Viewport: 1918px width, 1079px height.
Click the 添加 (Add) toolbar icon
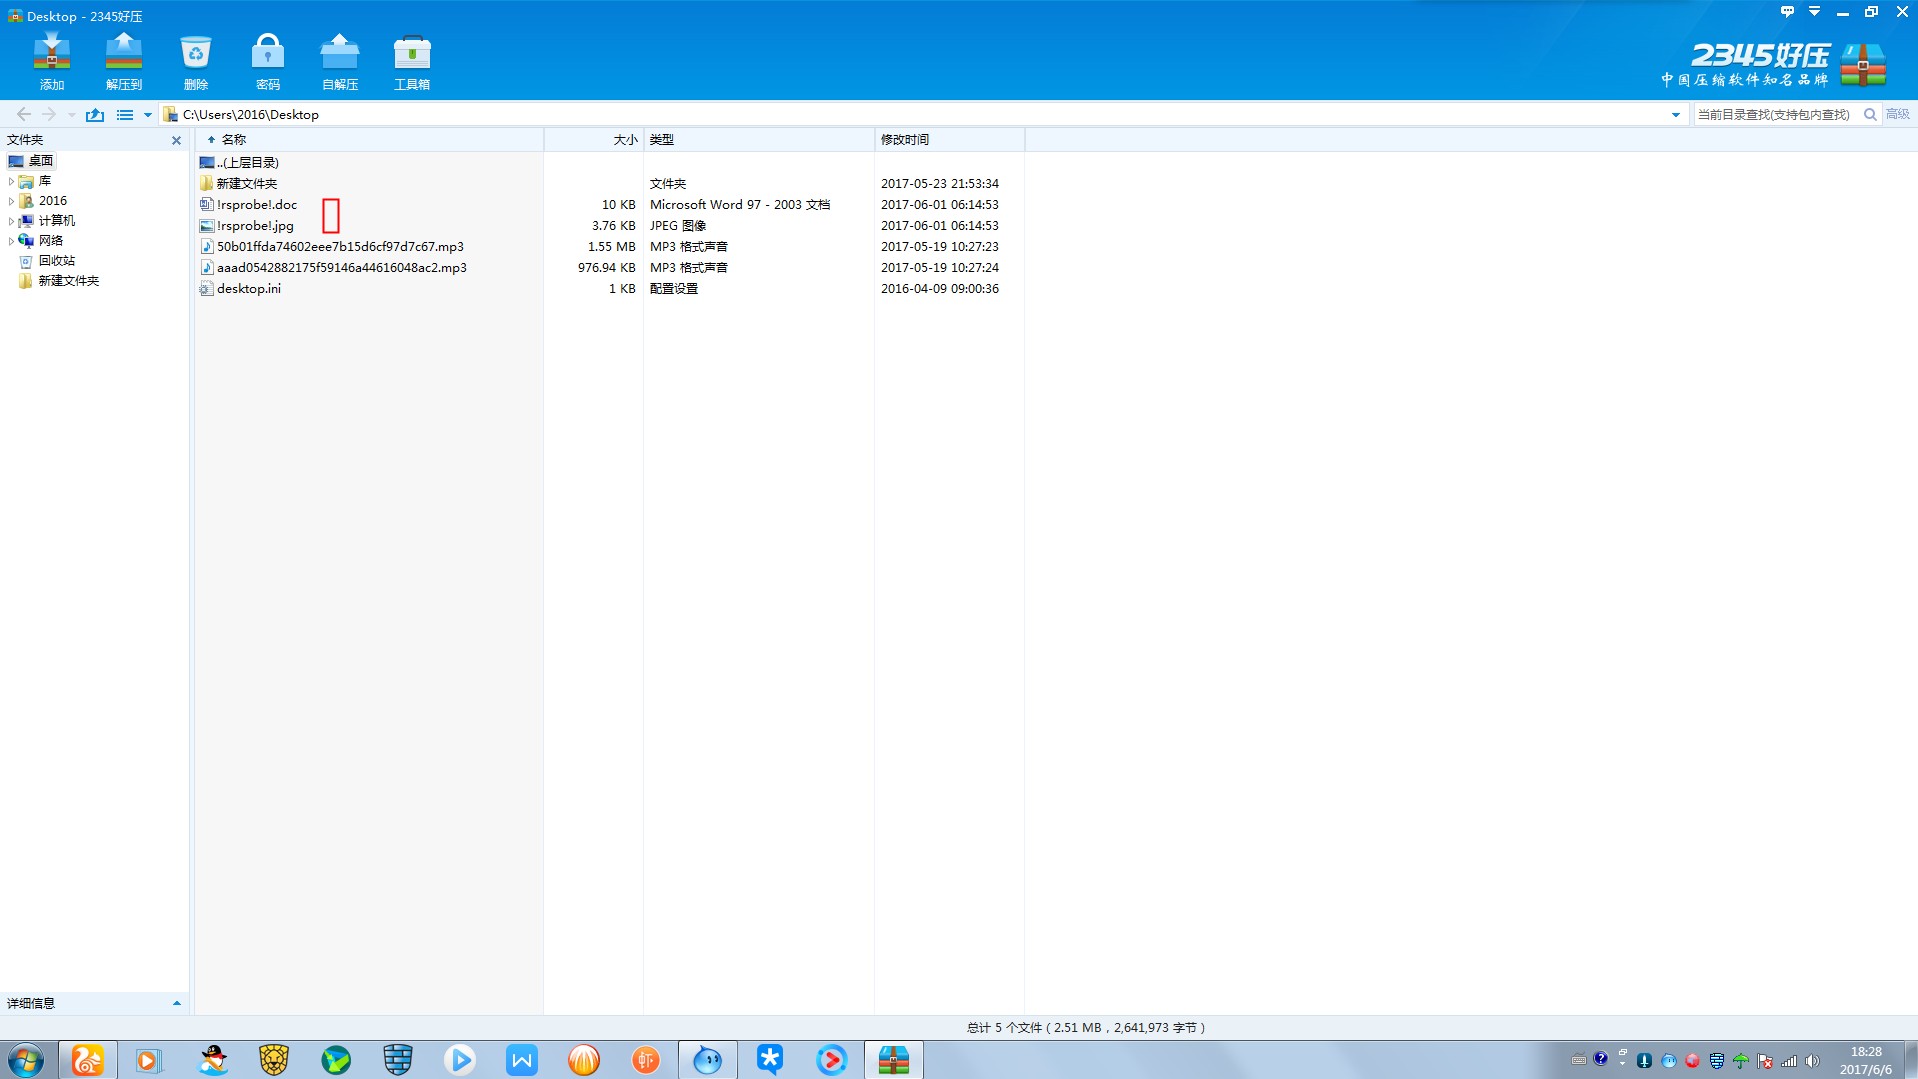51,61
